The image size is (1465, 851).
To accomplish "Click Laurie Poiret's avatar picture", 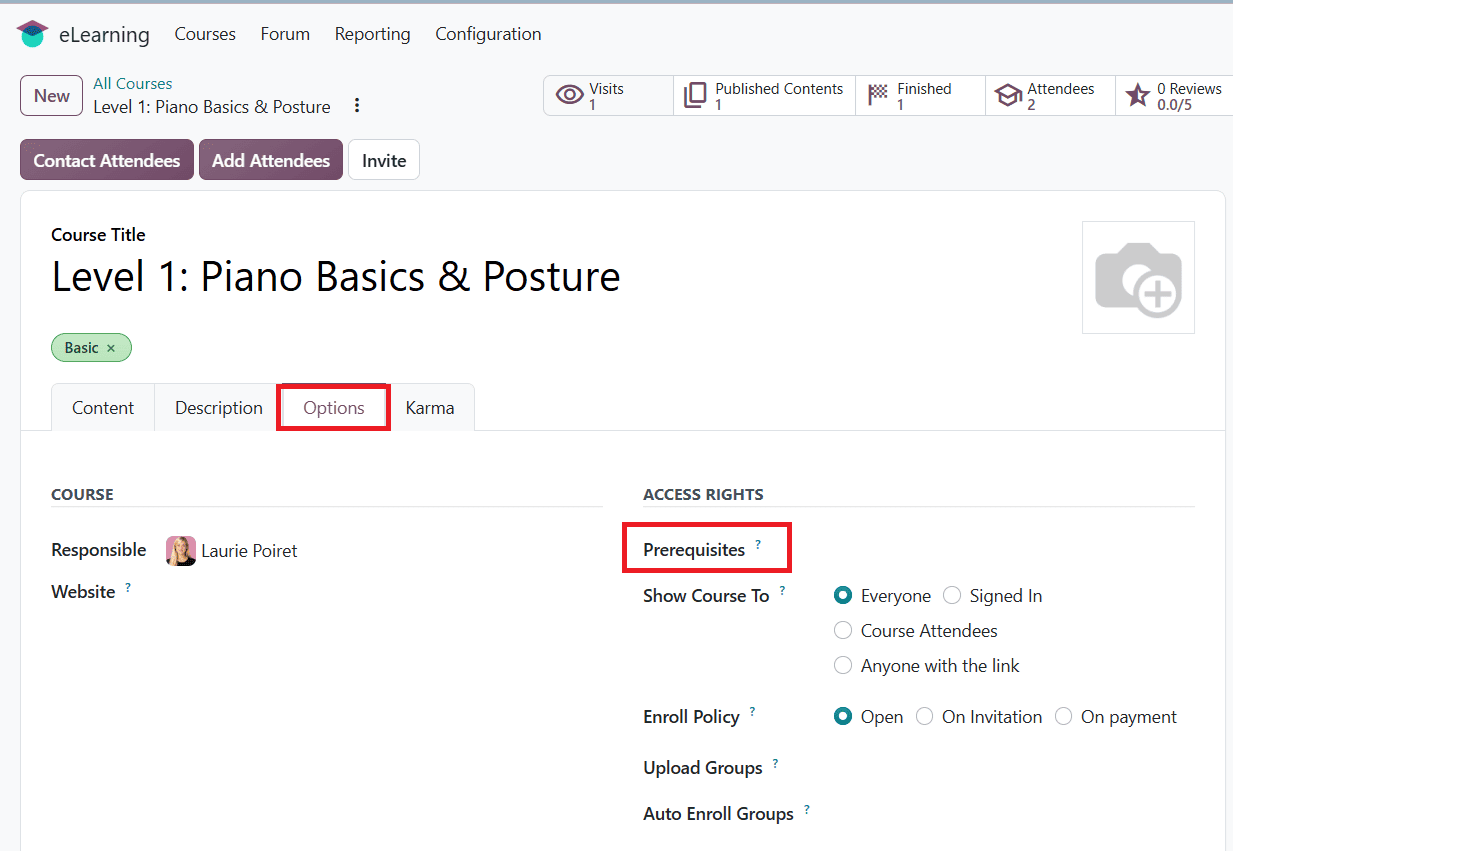I will click(181, 551).
